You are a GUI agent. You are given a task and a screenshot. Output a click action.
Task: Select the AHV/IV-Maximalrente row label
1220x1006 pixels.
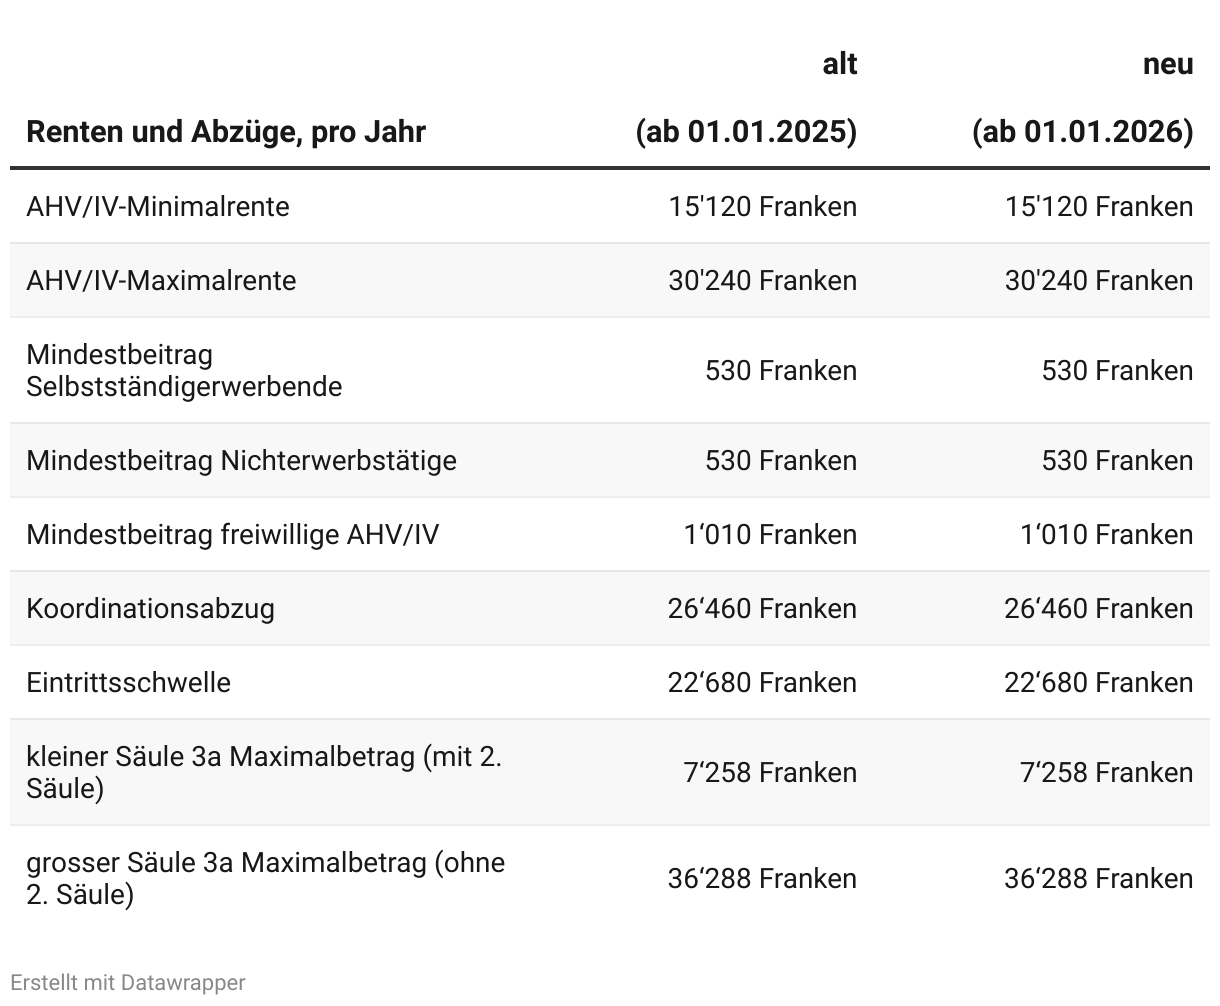pos(161,281)
